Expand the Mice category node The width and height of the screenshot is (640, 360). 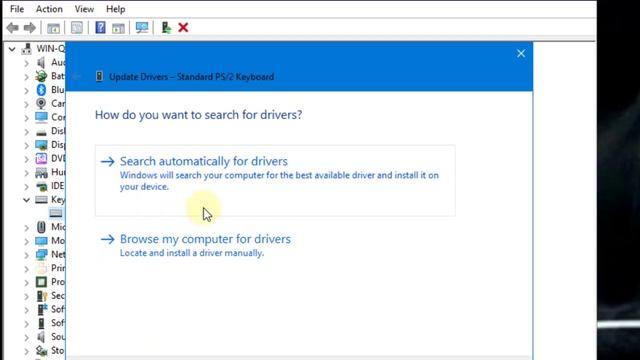(x=27, y=228)
